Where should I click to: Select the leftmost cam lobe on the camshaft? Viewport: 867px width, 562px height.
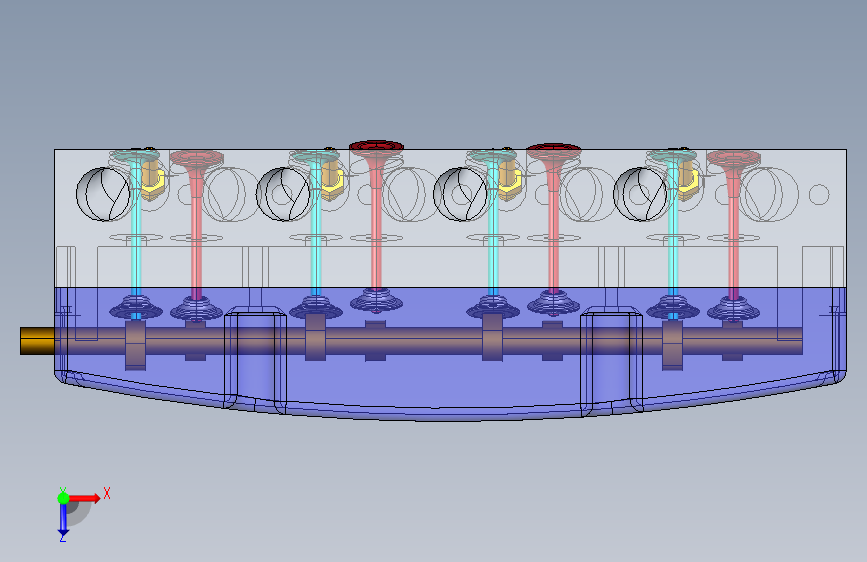[135, 344]
